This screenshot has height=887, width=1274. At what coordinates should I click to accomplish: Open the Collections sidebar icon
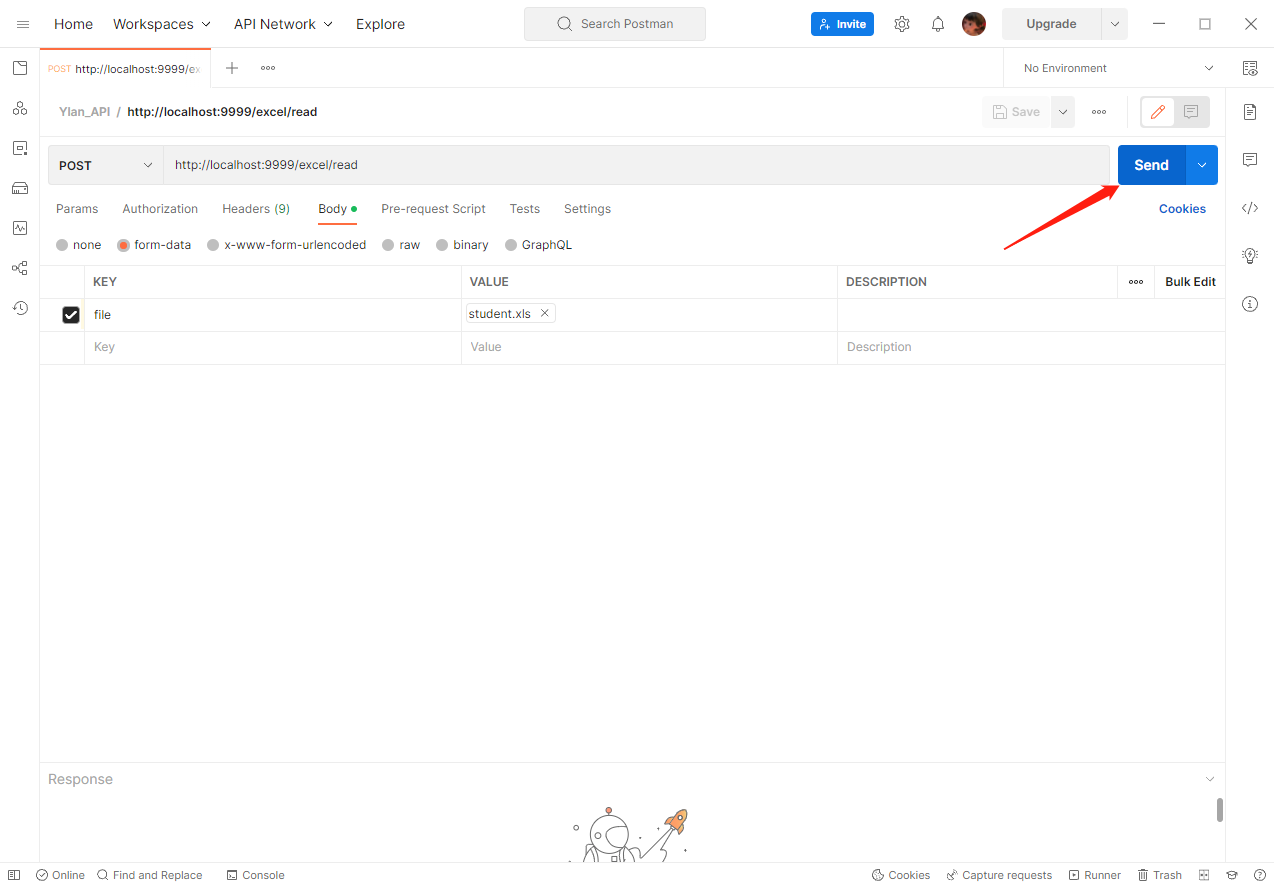[20, 68]
